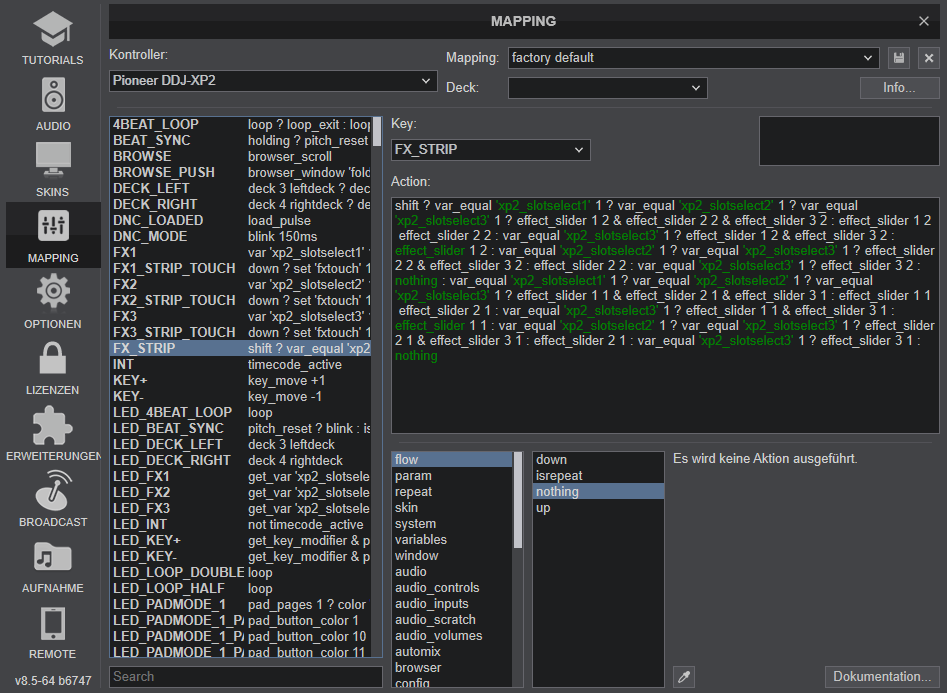
Task: Delete mapping with X icon beside save
Action: pos(929,58)
